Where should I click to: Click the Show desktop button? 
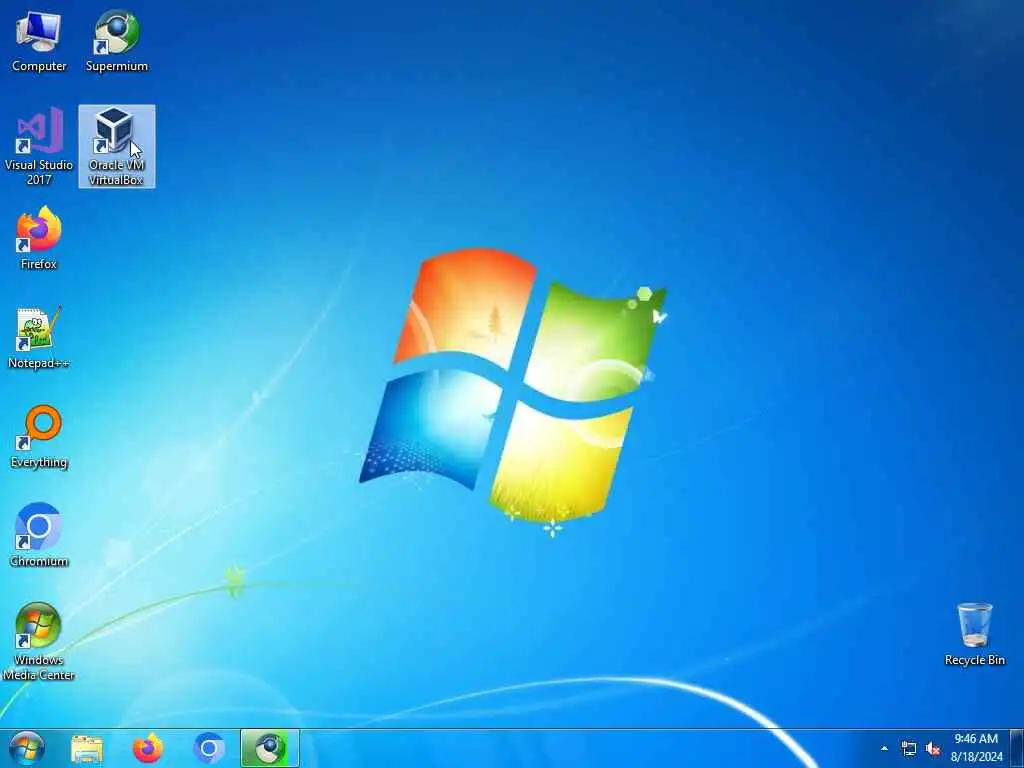point(1017,749)
